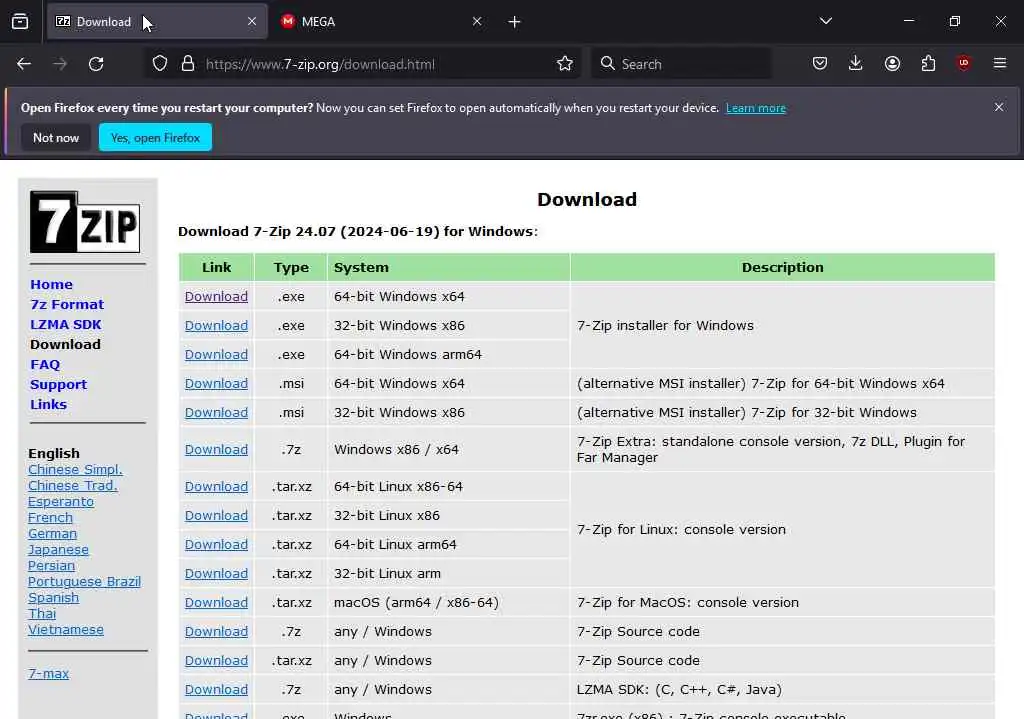Download tar.xz for 32-bit Linux arm
Viewport: 1024px width, 719px height.
tap(216, 573)
